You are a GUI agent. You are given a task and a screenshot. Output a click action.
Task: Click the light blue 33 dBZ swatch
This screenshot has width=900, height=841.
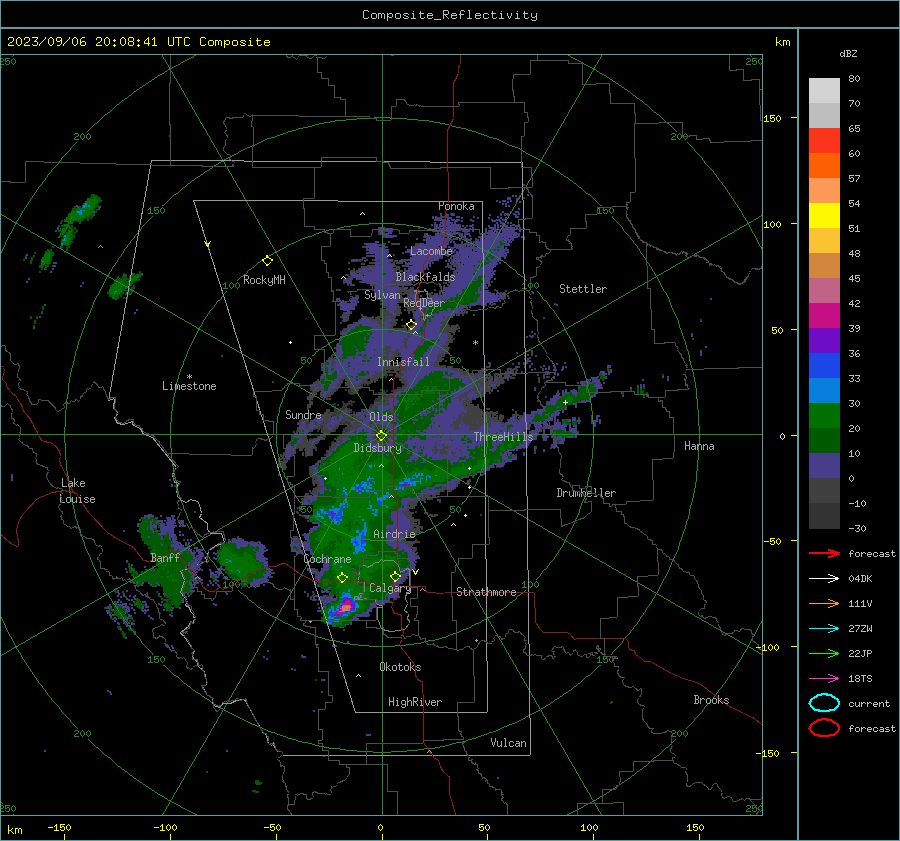[x=824, y=390]
